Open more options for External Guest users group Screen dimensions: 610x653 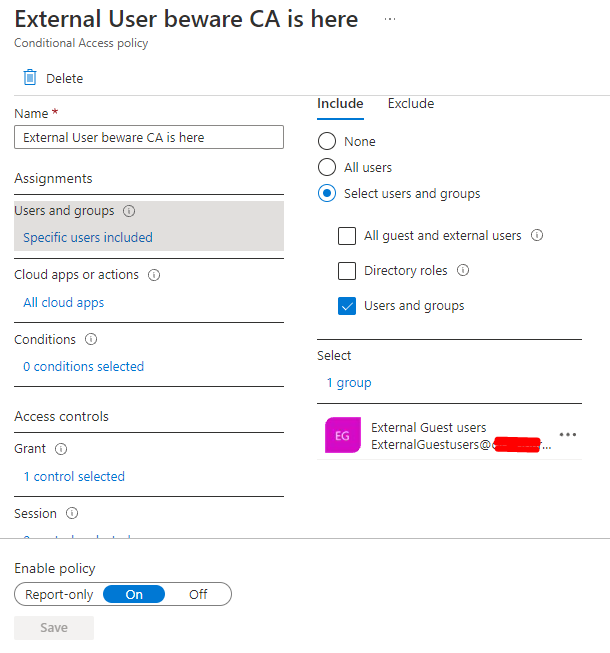[568, 435]
